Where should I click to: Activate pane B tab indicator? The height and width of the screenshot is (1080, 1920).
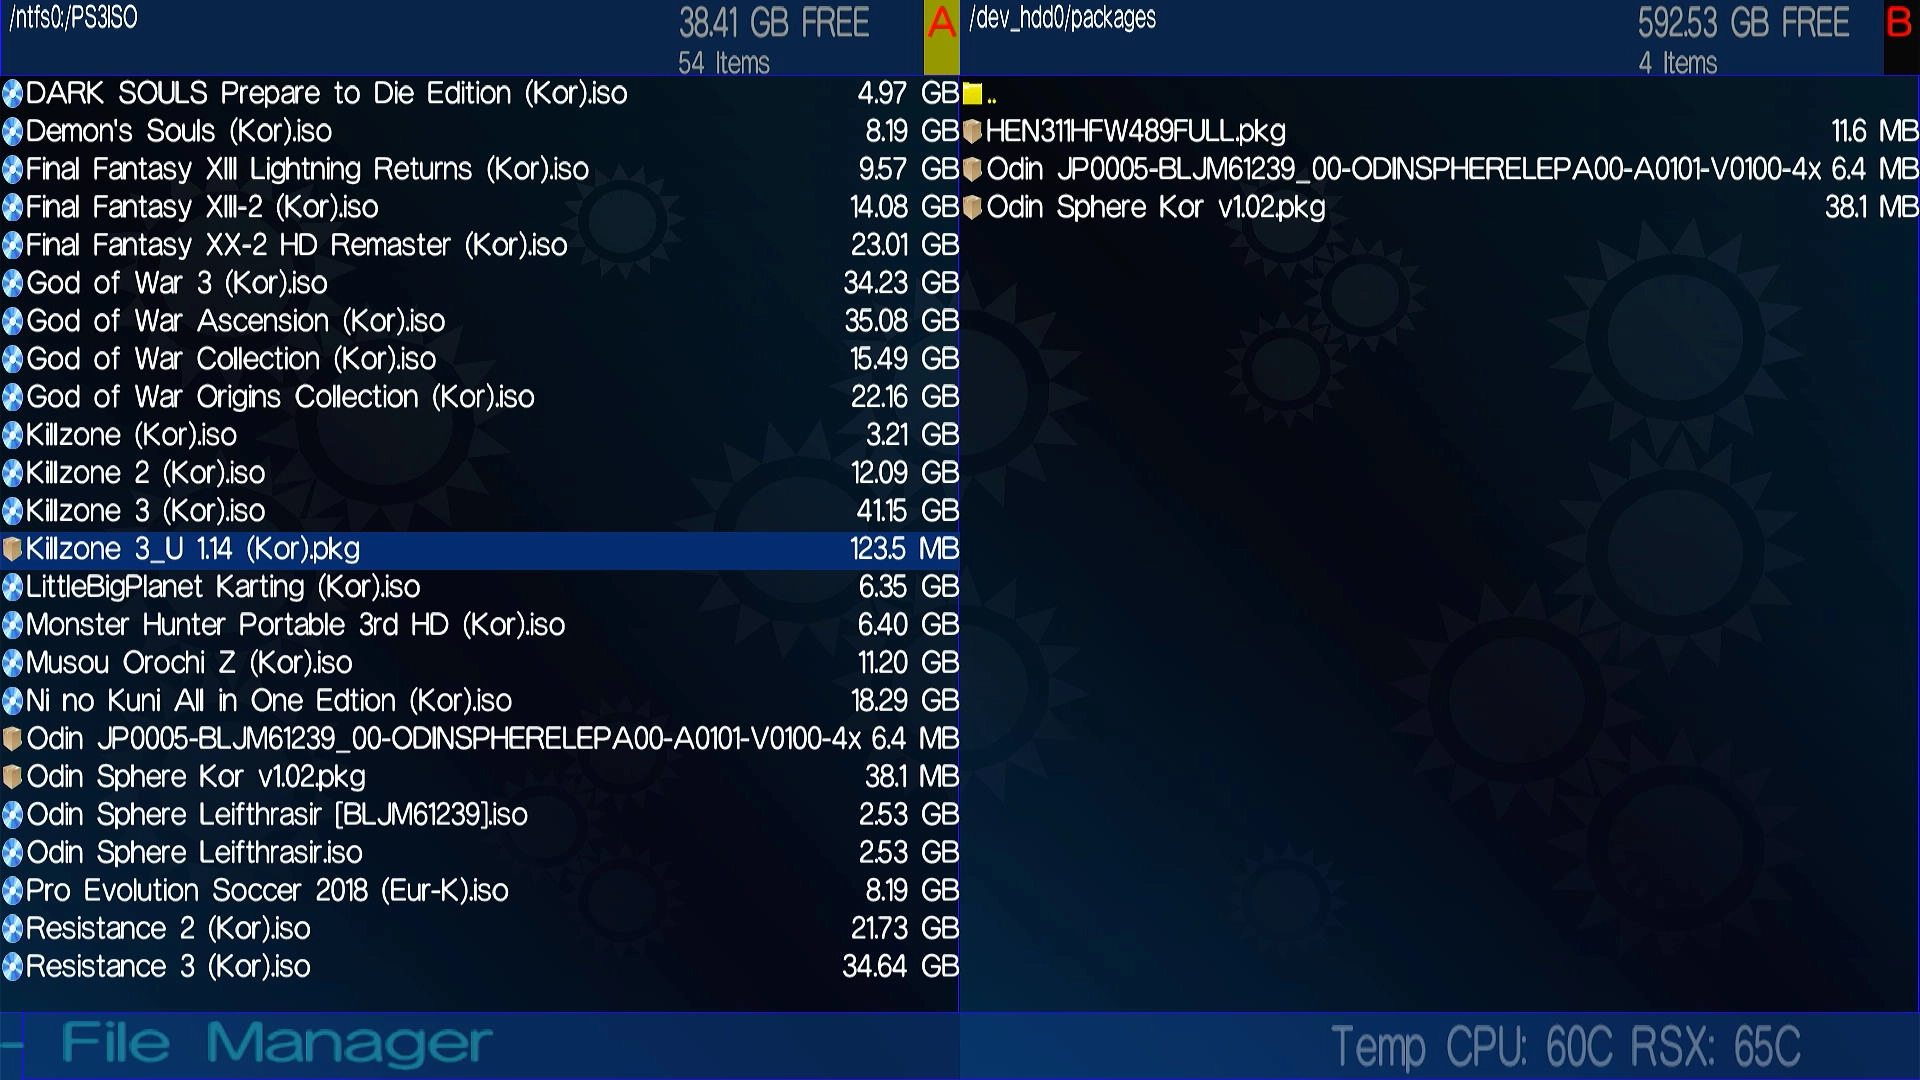[1901, 37]
